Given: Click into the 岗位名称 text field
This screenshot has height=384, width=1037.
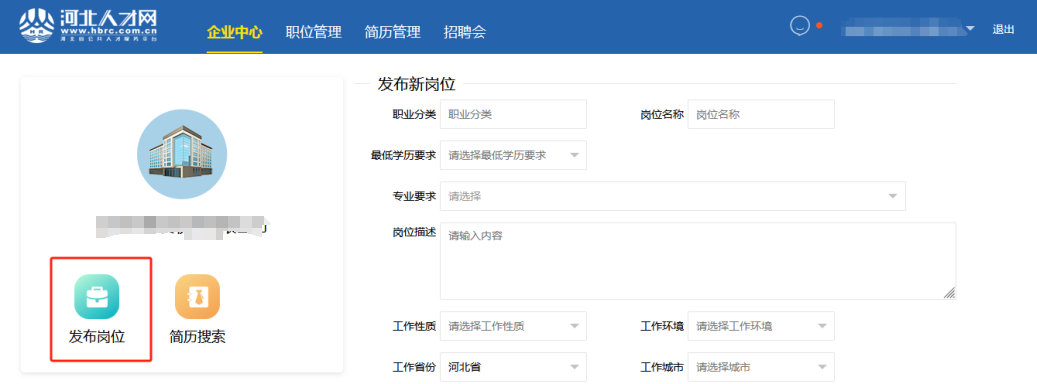Looking at the screenshot, I should [761, 114].
